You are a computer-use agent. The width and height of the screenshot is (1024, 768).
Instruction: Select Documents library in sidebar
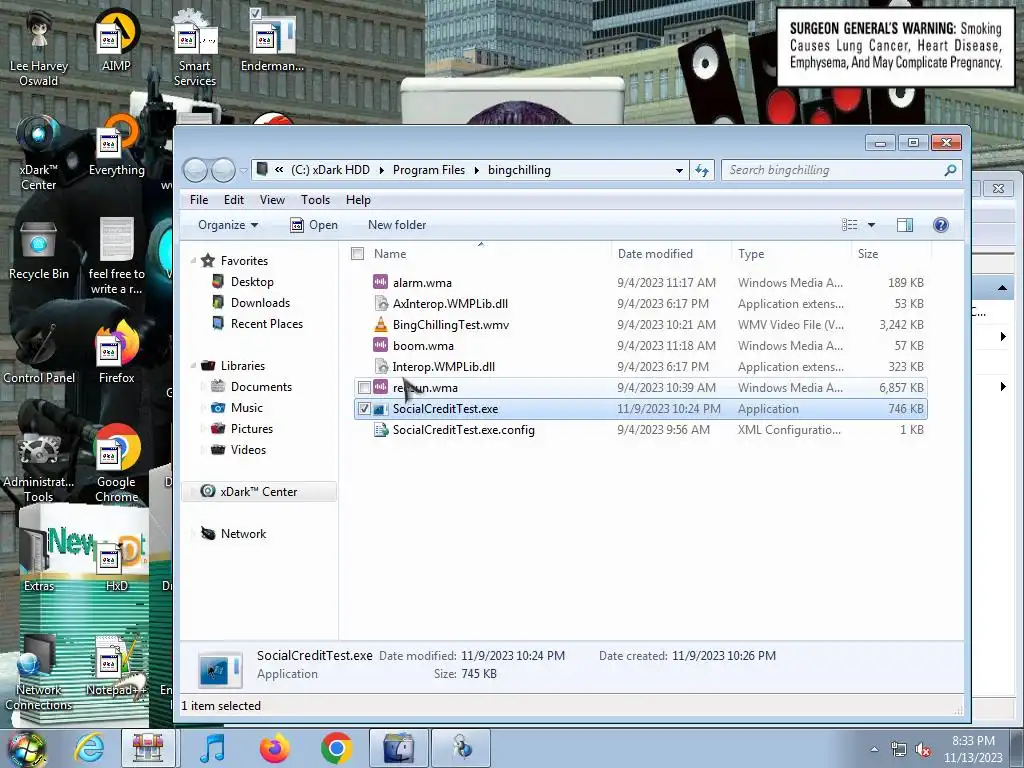coord(261,387)
